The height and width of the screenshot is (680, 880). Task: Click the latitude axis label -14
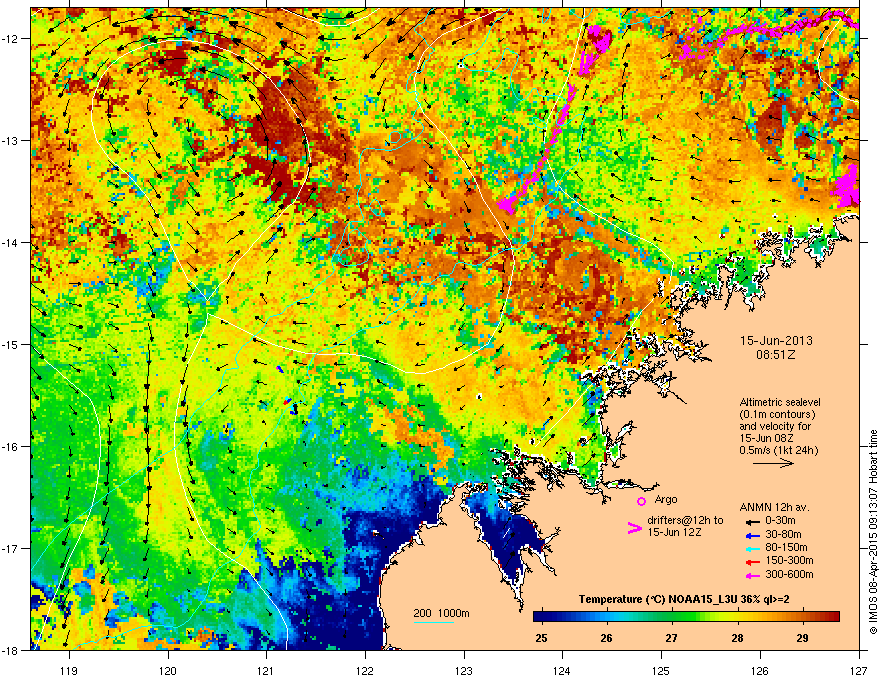11,242
